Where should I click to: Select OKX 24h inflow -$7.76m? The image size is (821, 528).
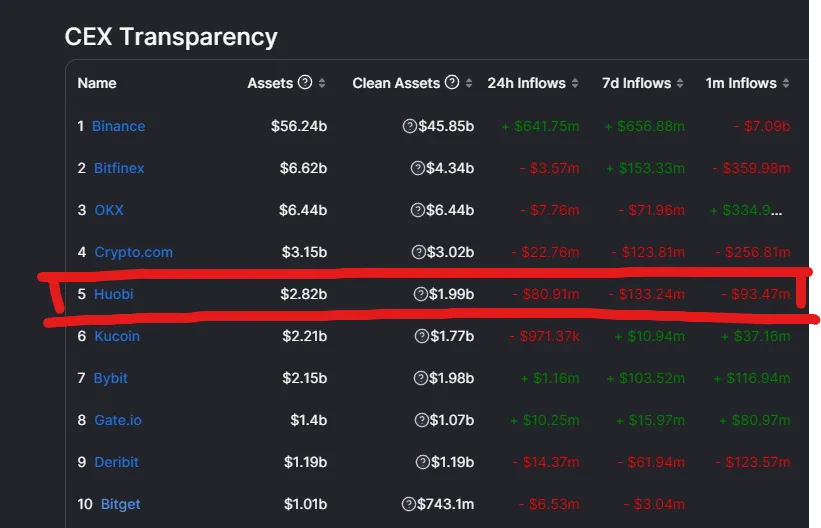[x=550, y=210]
